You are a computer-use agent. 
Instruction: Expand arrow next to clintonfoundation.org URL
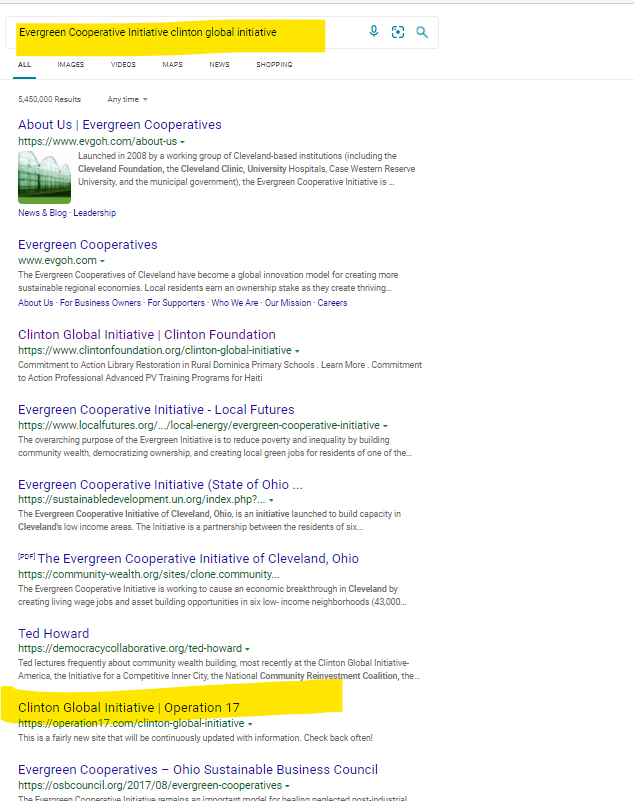(x=297, y=351)
